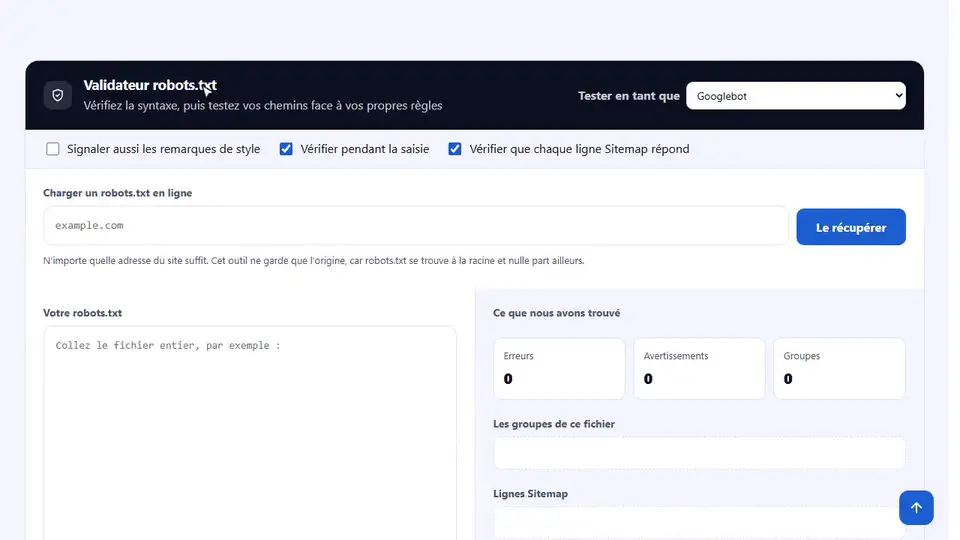Click inside the 'Votre robots.txt' text area
Viewport: 960px width, 540px height.
coord(250,433)
